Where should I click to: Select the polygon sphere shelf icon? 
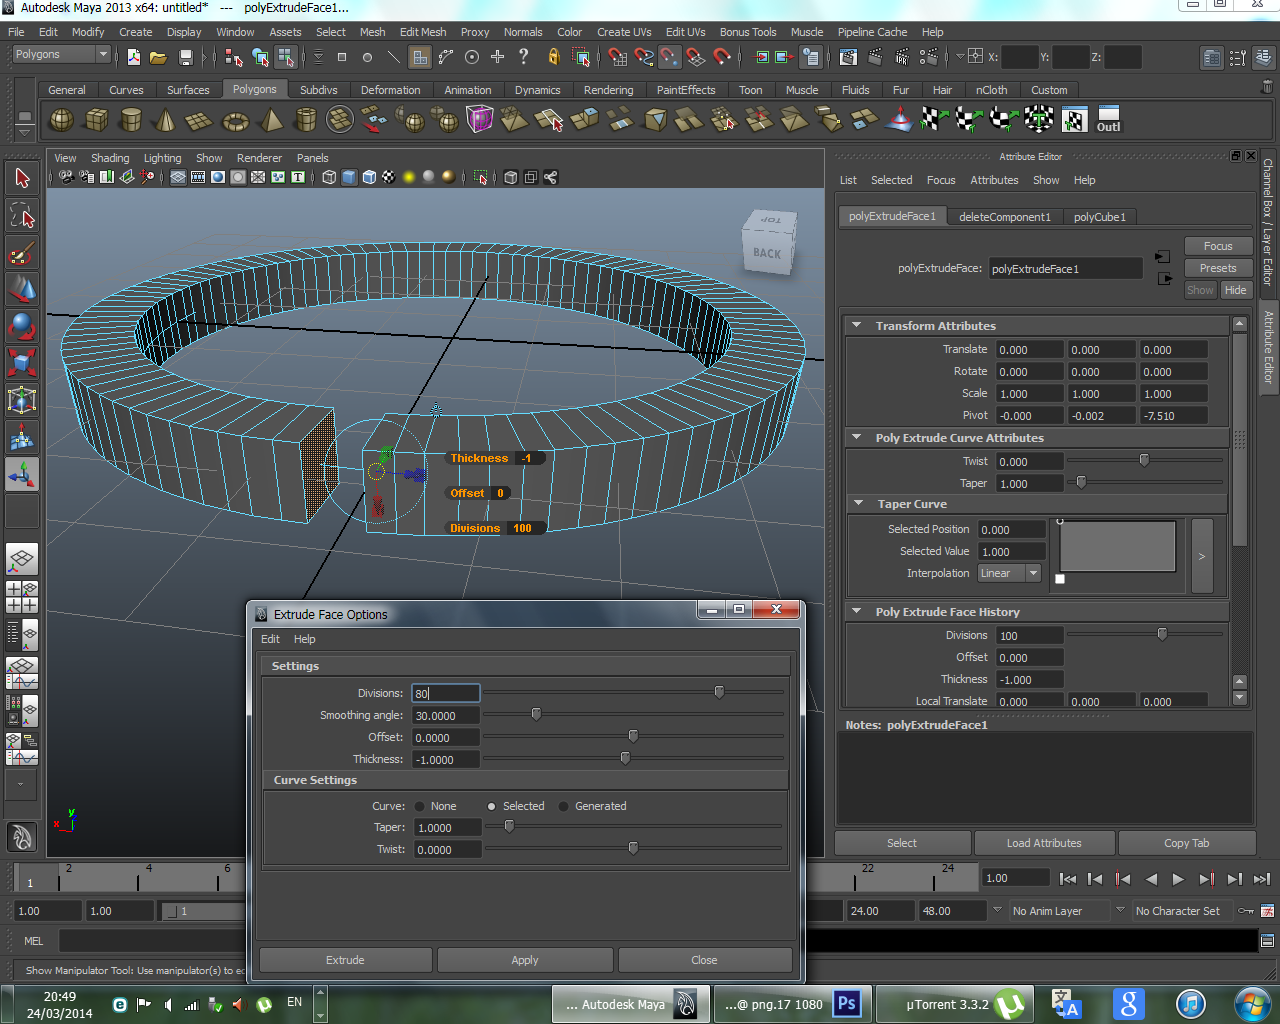(x=62, y=121)
